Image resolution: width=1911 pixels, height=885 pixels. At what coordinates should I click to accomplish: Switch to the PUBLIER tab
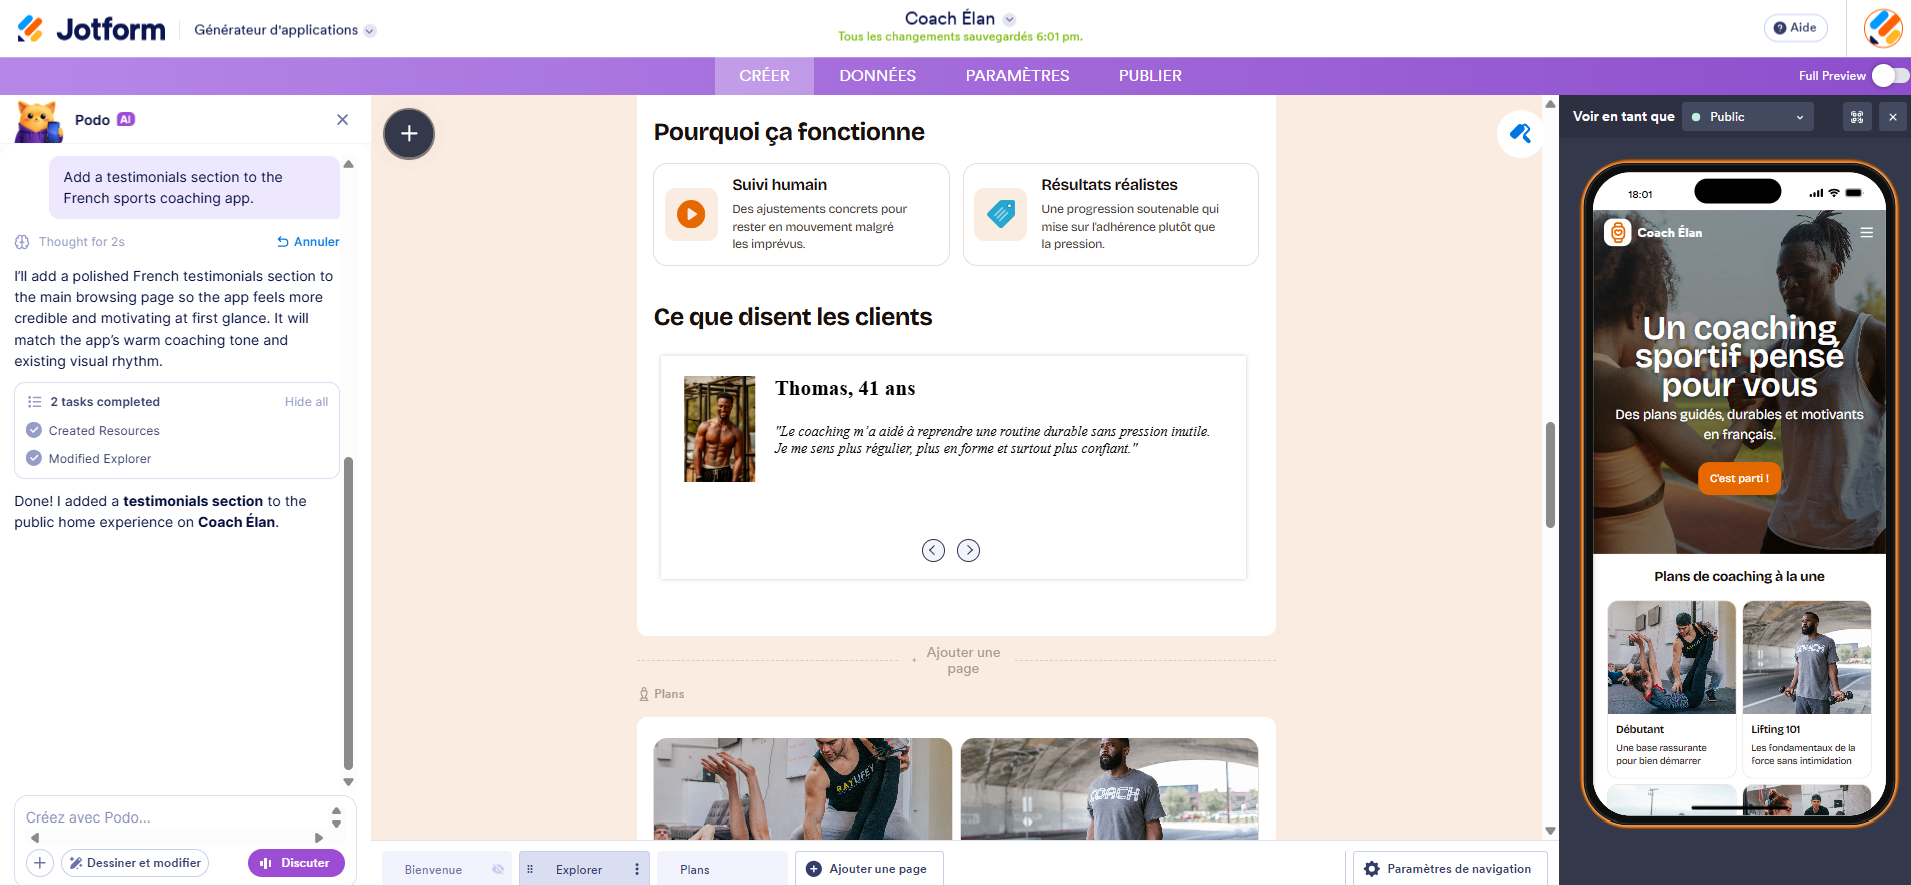[1150, 76]
